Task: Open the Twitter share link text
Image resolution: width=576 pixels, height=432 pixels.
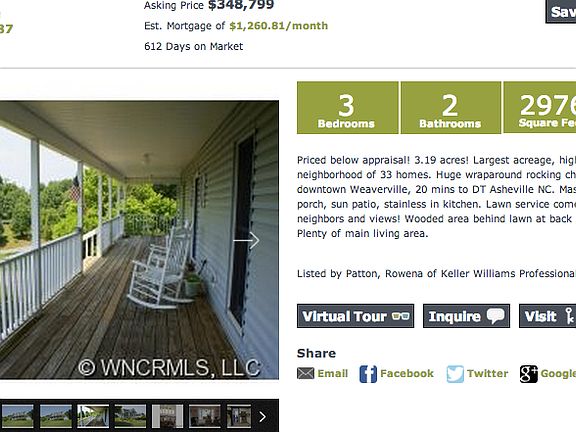Action: [487, 374]
